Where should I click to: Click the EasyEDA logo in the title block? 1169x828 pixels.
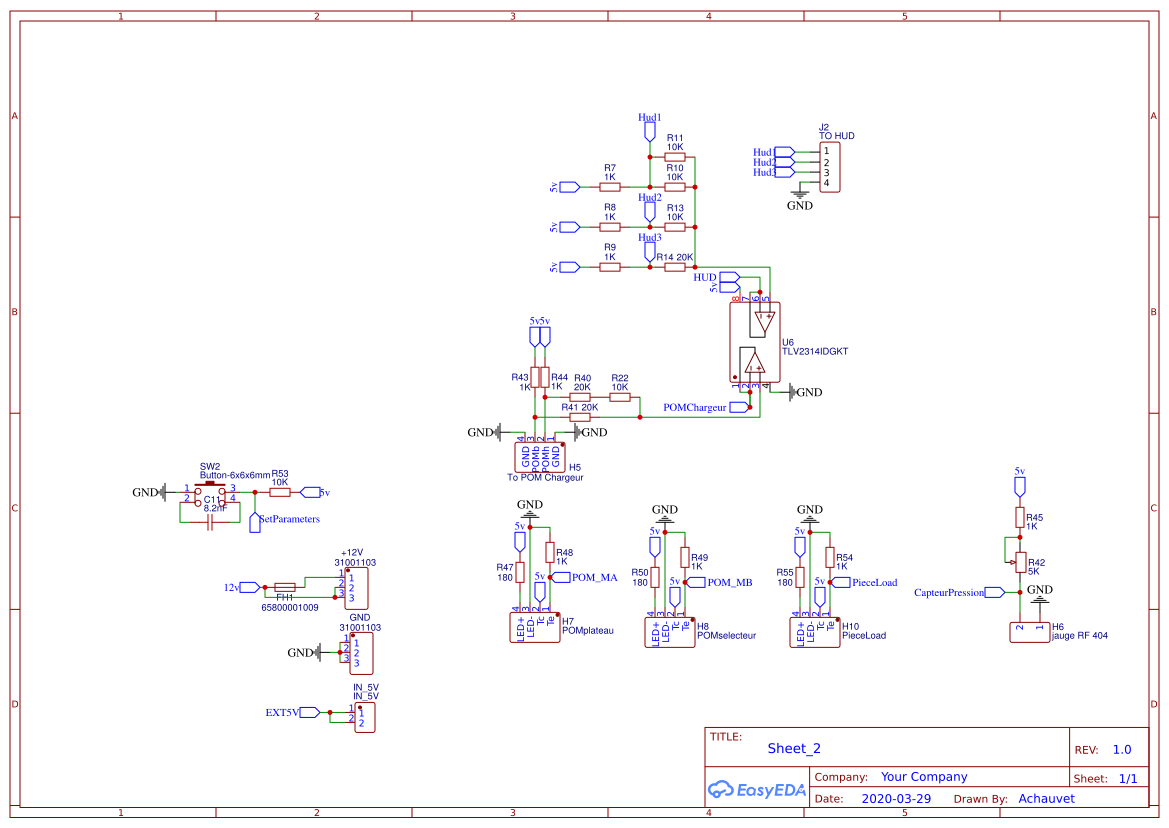[757, 789]
